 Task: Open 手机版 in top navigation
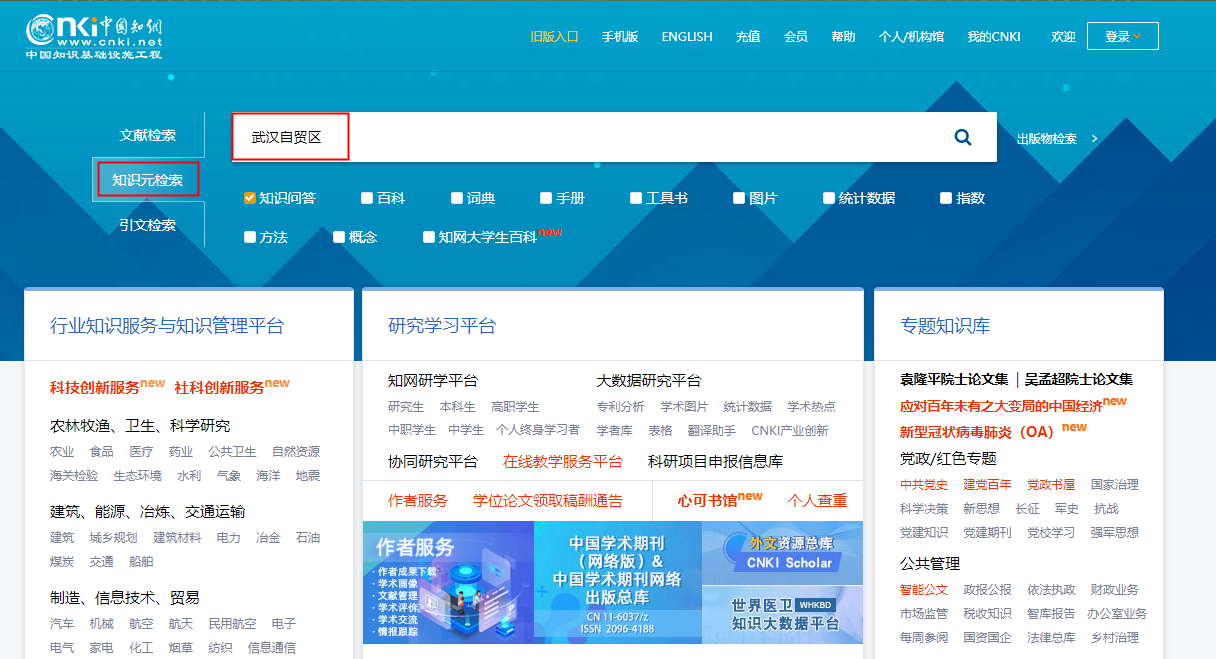[x=620, y=36]
